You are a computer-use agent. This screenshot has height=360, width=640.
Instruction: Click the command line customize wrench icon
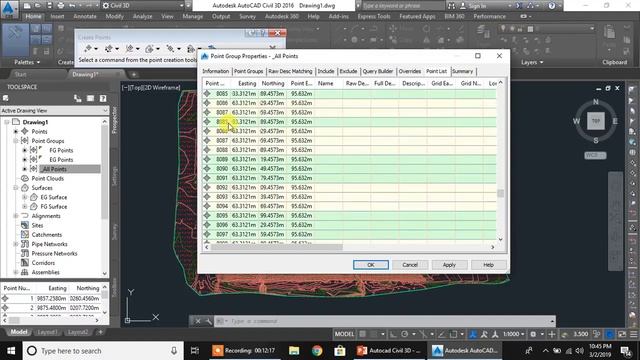pyautogui.click(x=209, y=321)
